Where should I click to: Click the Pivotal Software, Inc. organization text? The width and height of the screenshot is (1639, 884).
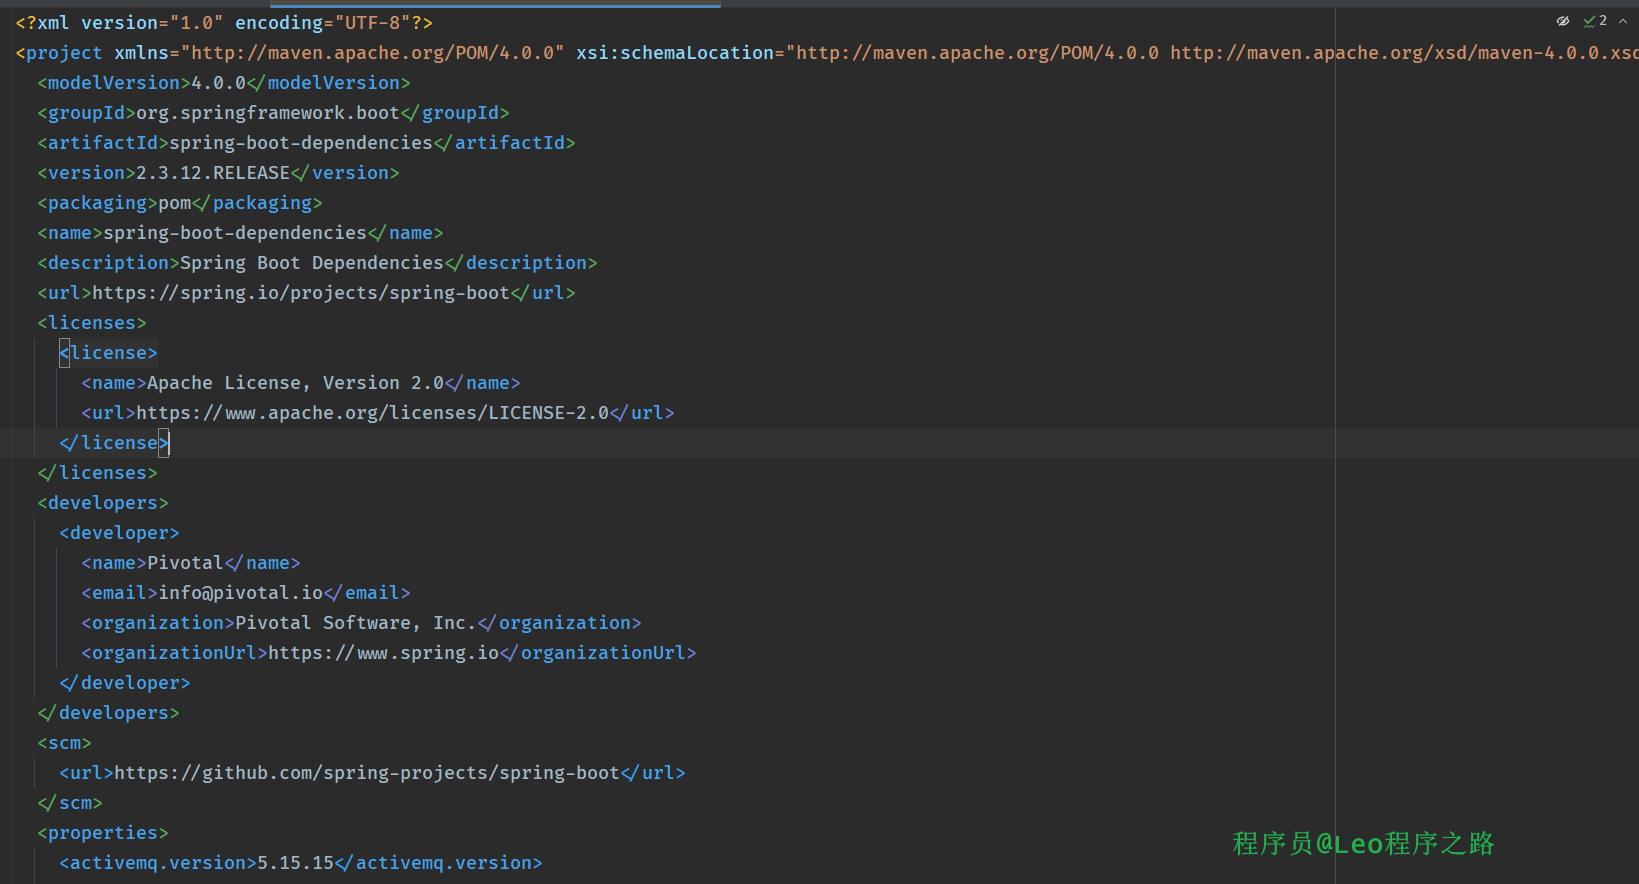pyautogui.click(x=355, y=623)
